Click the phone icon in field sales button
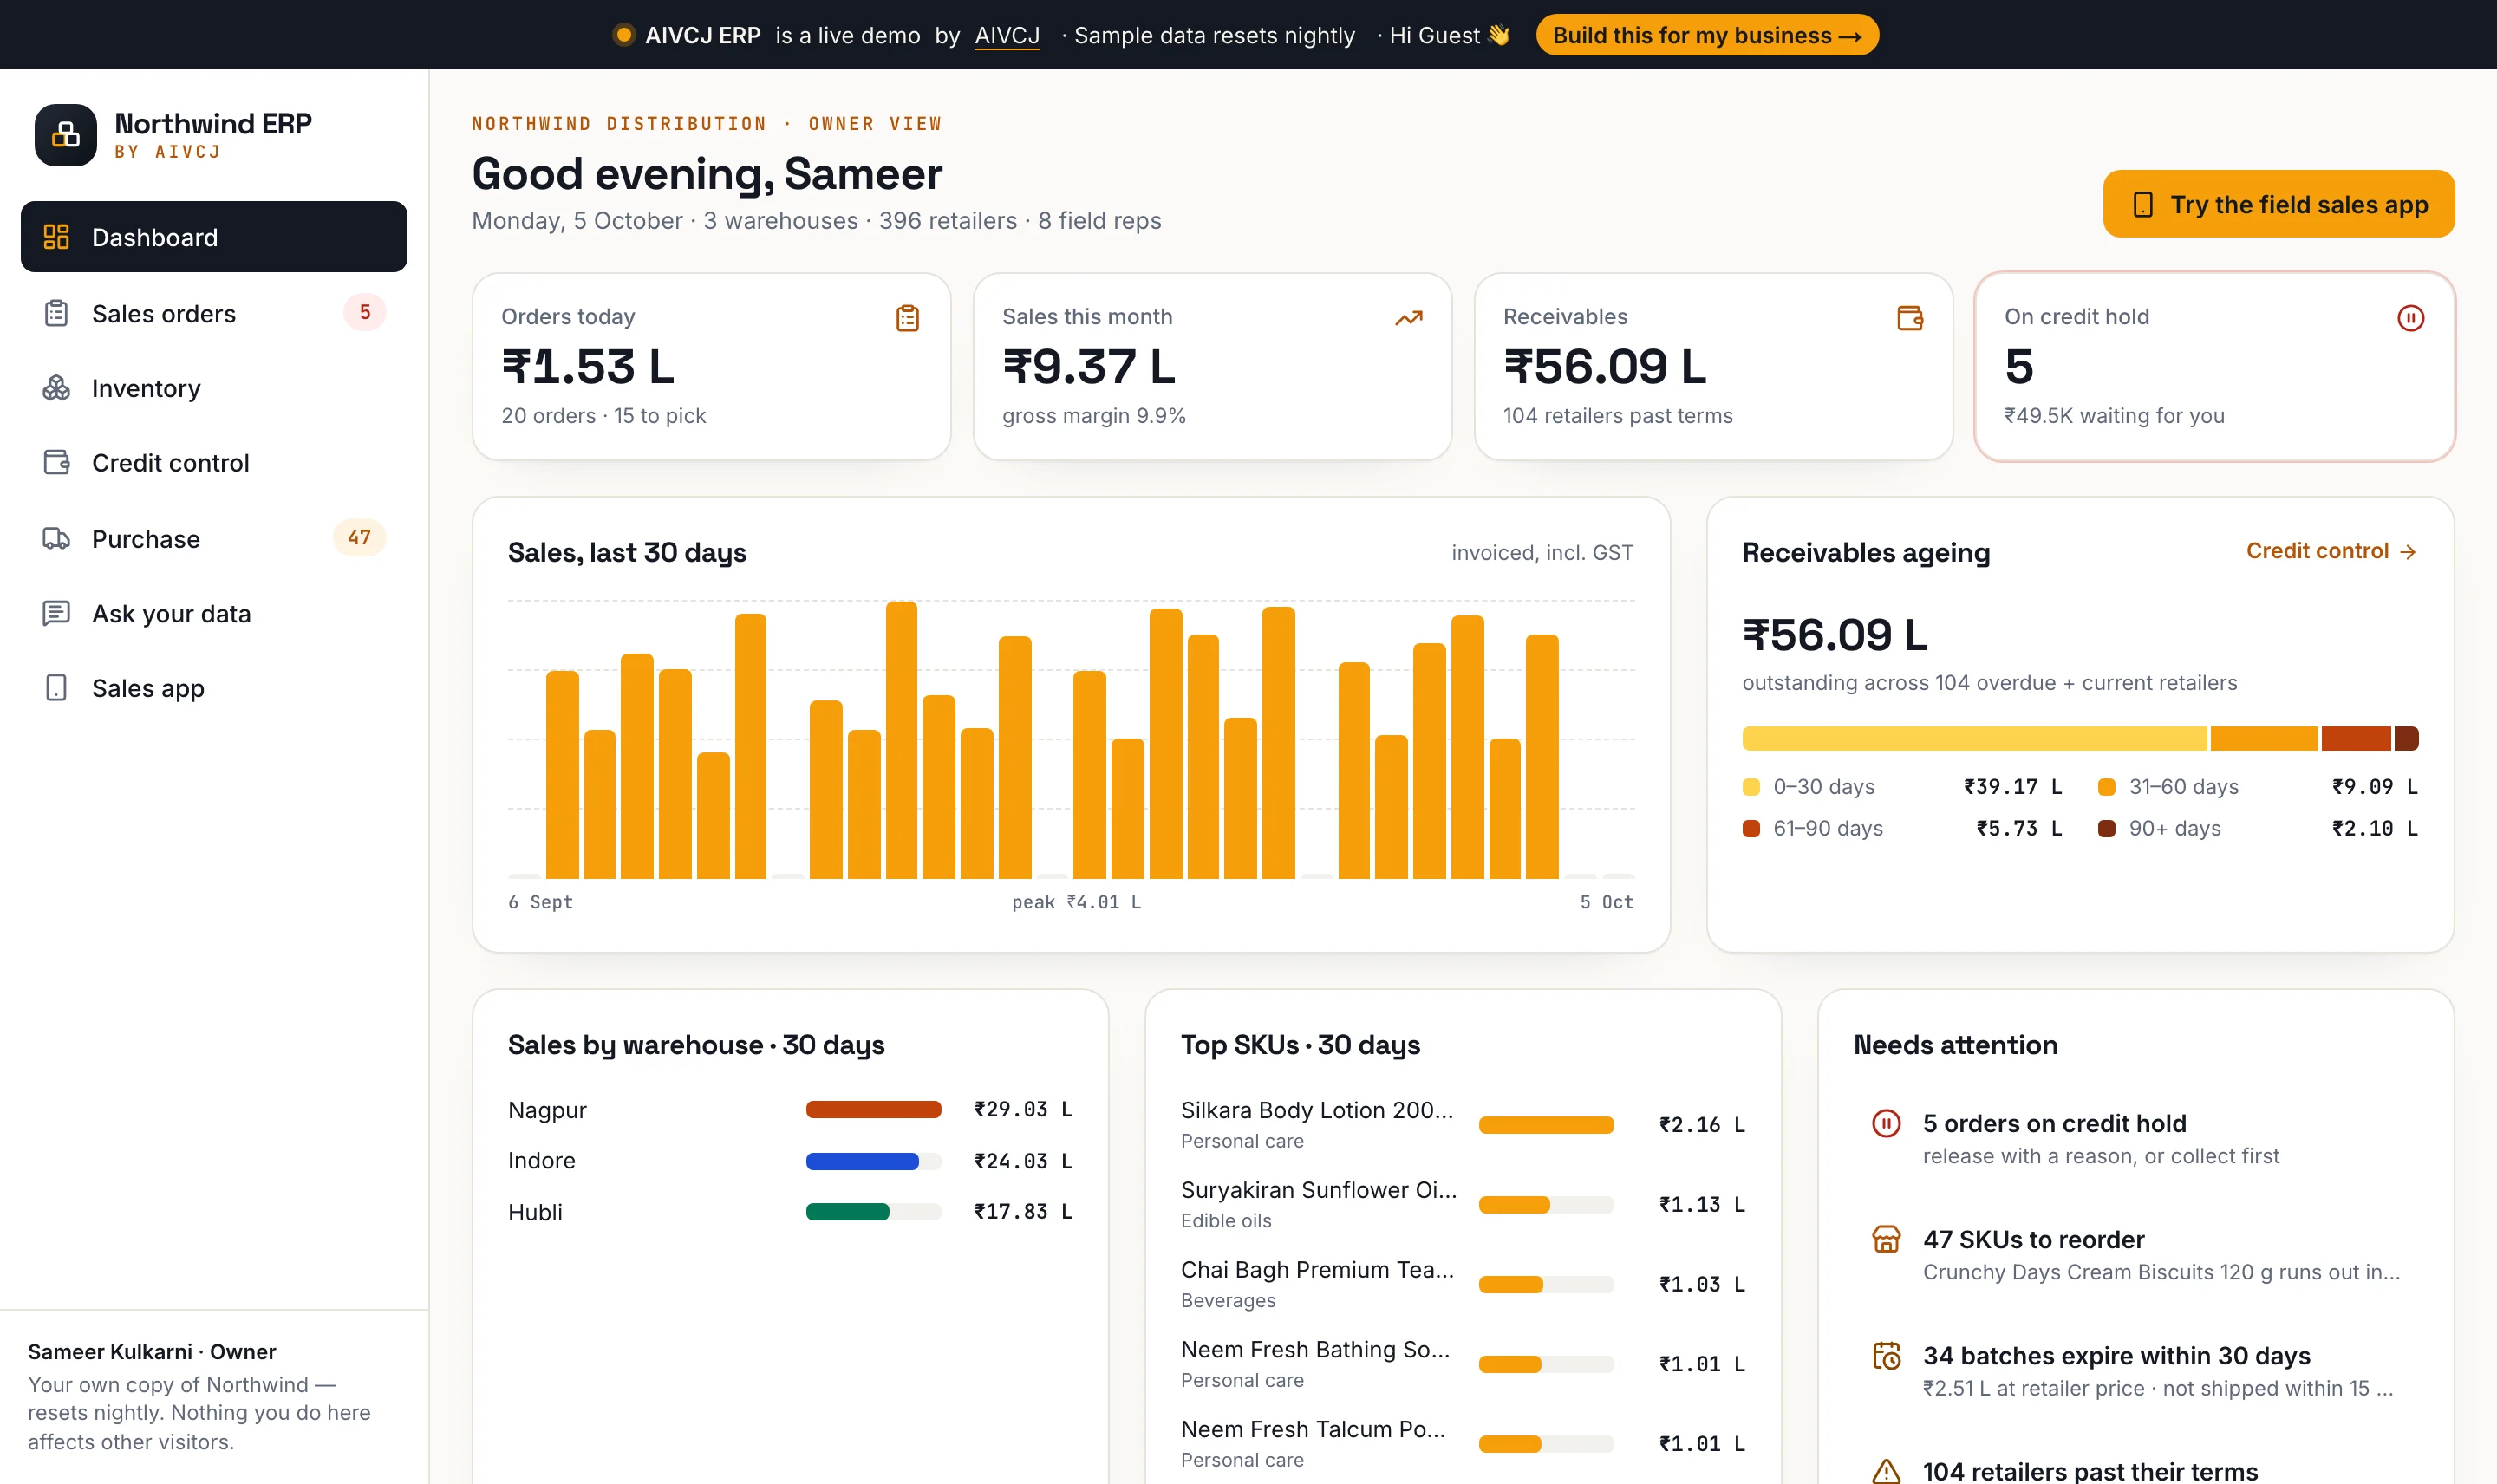Viewport: 2497px width, 1484px height. 2143,204
